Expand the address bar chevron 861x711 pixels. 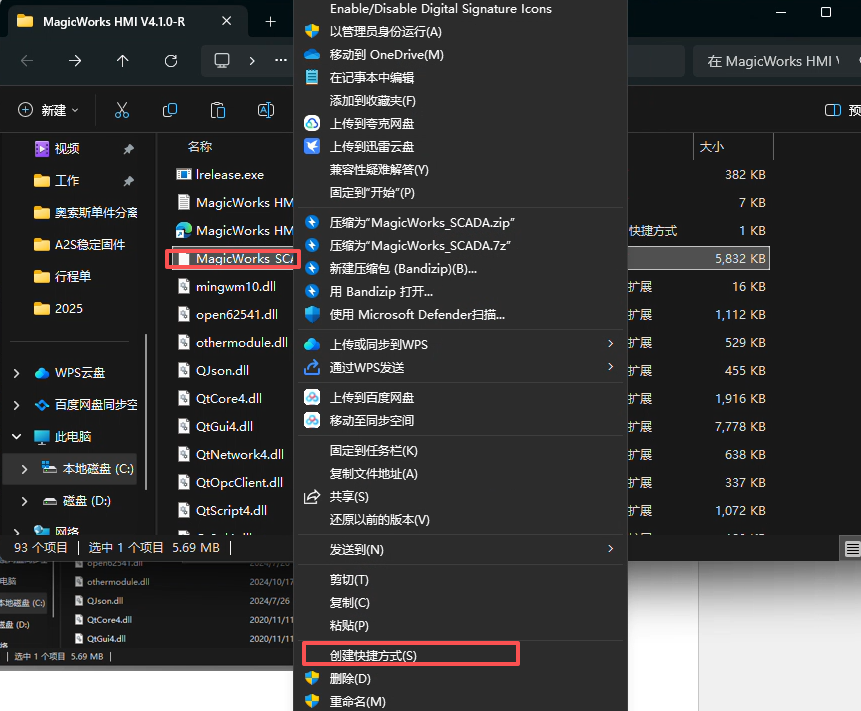click(x=252, y=60)
